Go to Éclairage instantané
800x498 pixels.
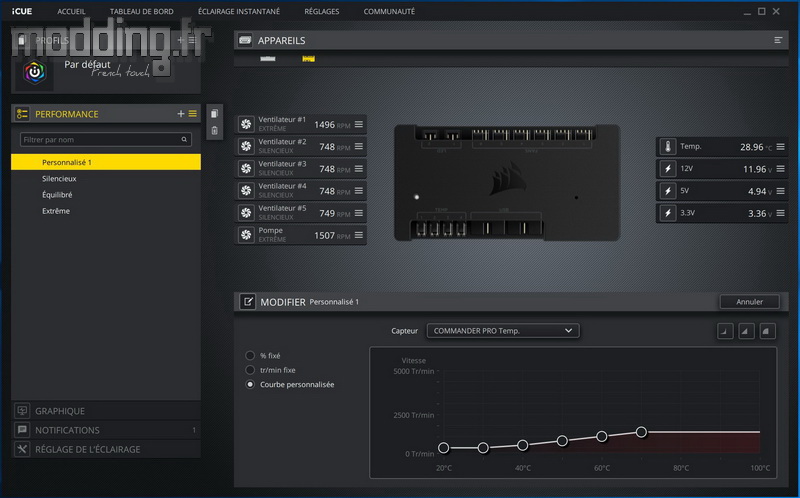239,11
